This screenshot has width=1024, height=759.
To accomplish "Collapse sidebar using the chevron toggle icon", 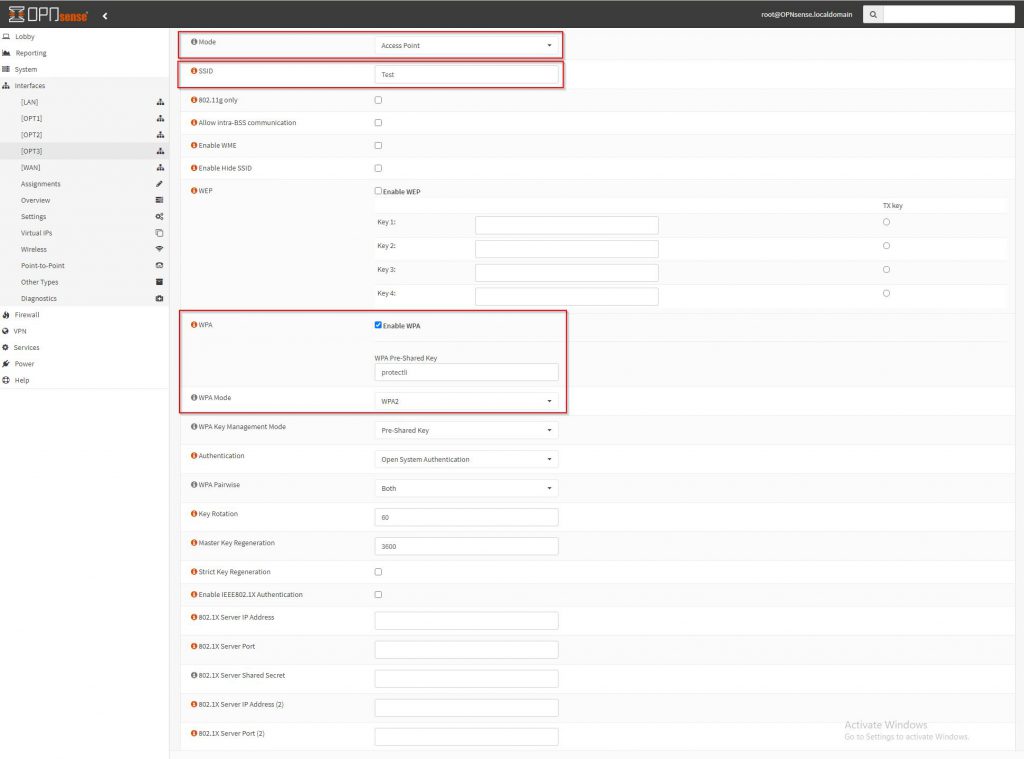I will click(x=105, y=16).
